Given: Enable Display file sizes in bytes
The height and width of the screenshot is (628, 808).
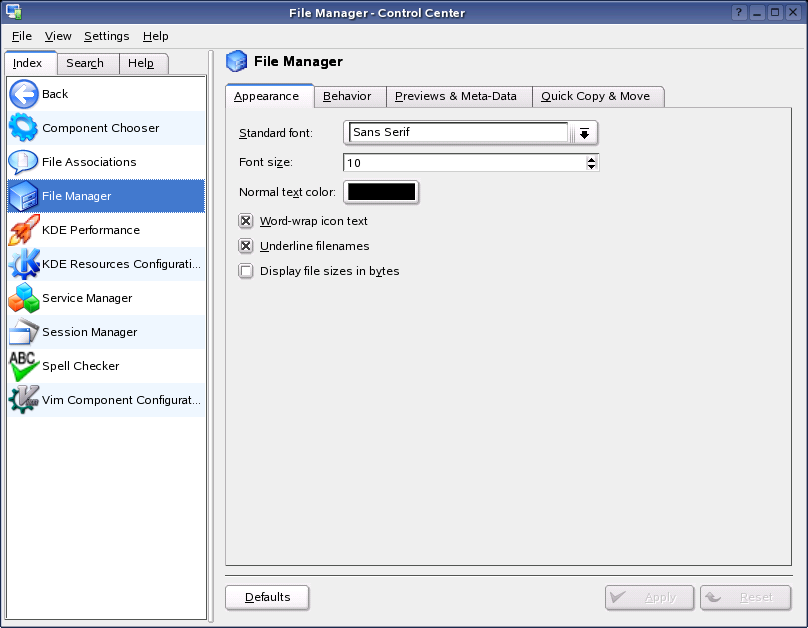Looking at the screenshot, I should pyautogui.click(x=246, y=271).
